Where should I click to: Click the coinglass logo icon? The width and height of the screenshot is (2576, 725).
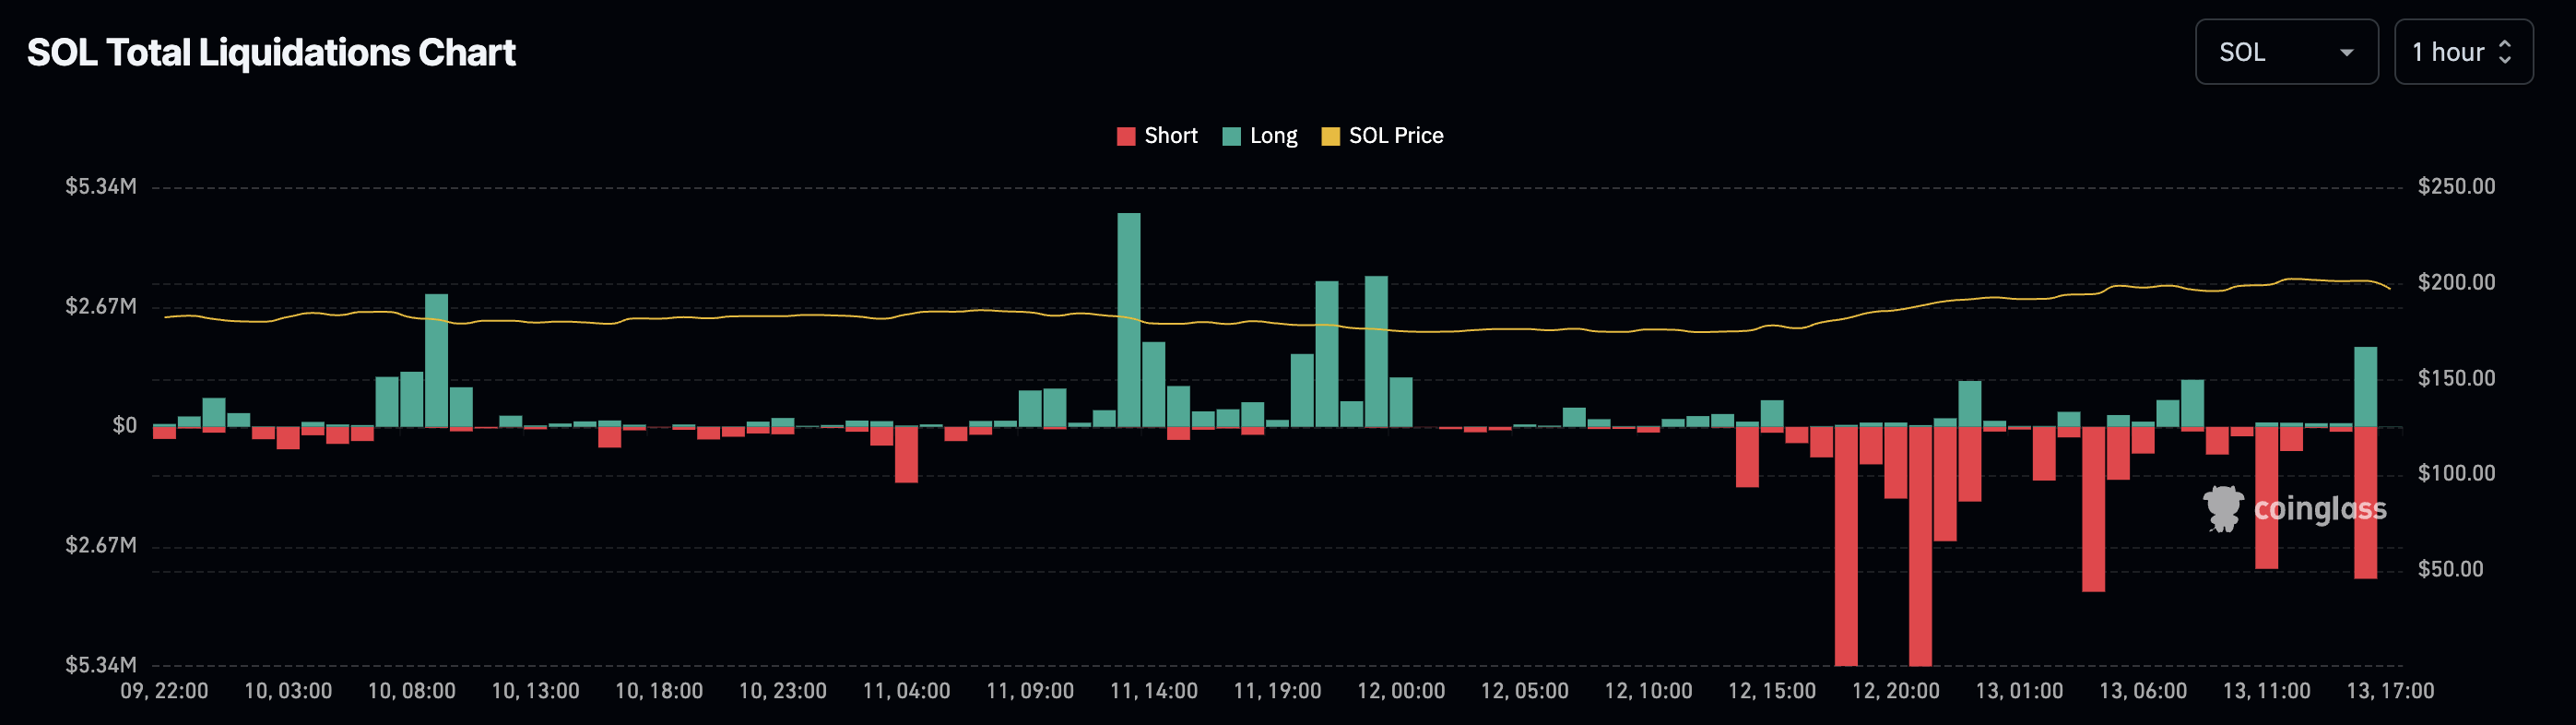(2222, 509)
